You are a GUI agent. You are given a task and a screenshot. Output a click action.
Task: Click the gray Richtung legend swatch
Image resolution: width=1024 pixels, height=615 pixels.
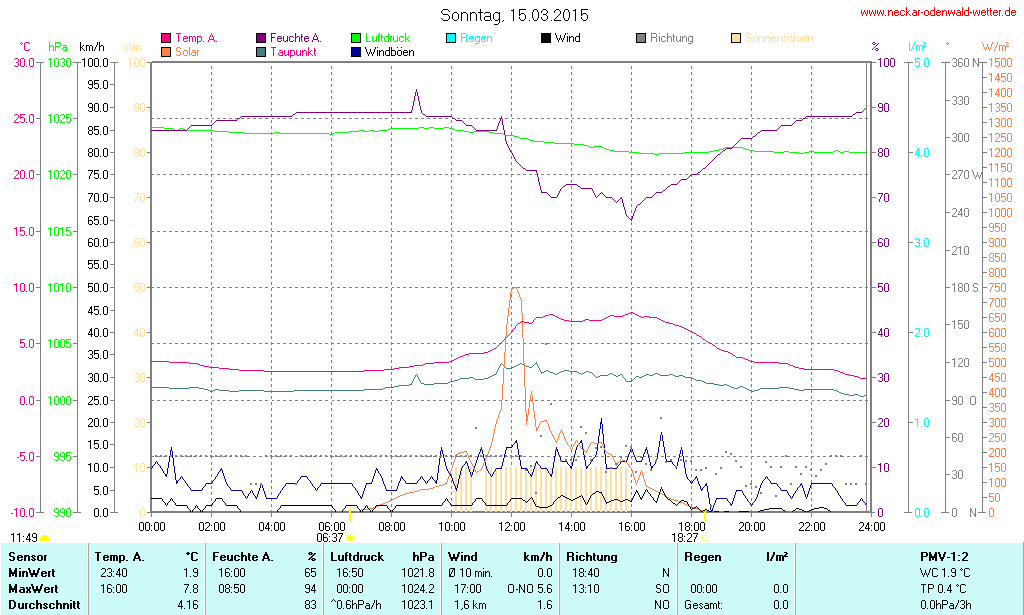tap(641, 38)
